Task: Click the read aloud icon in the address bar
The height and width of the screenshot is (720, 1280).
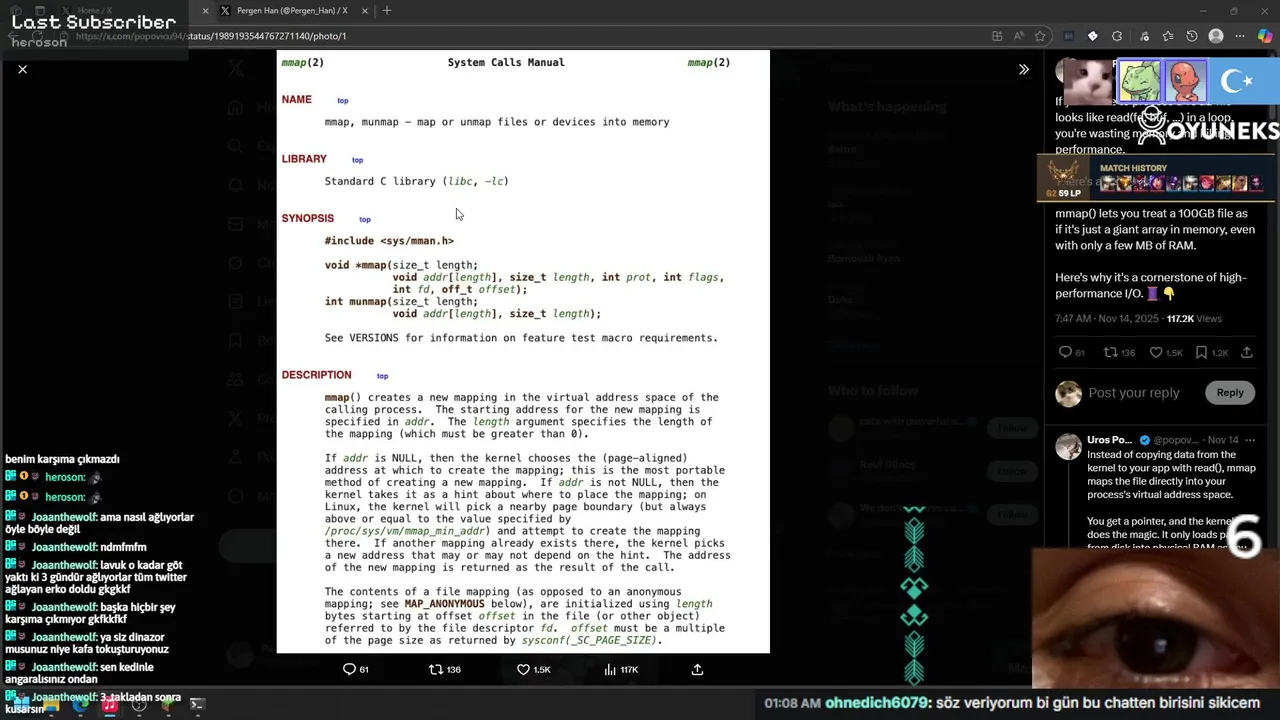Action: [1019, 36]
